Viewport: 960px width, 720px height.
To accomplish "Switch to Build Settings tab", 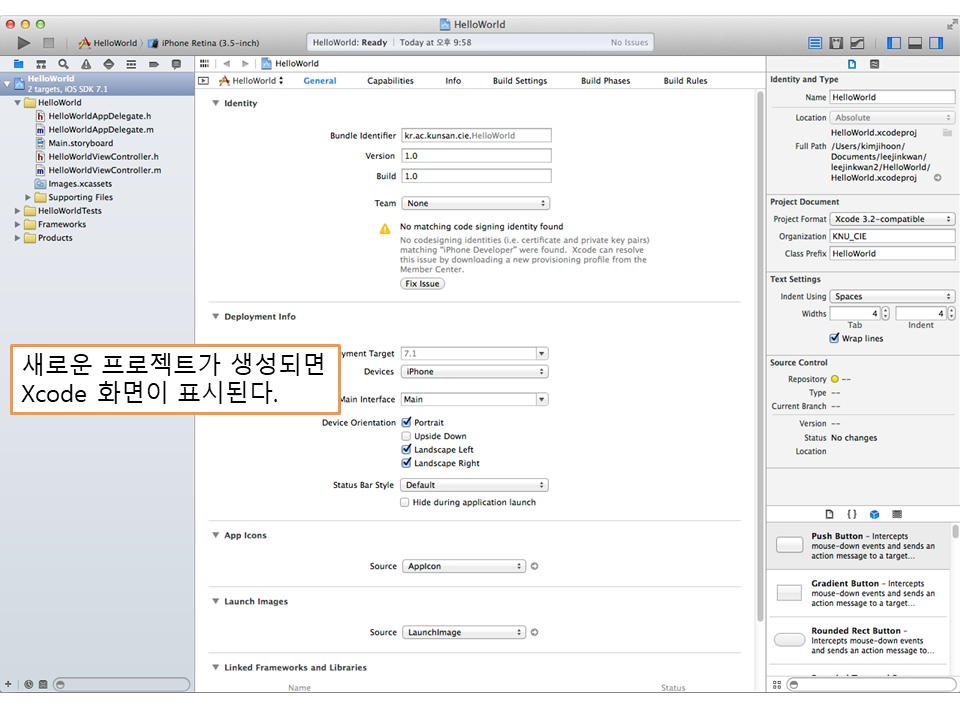I will tap(519, 81).
